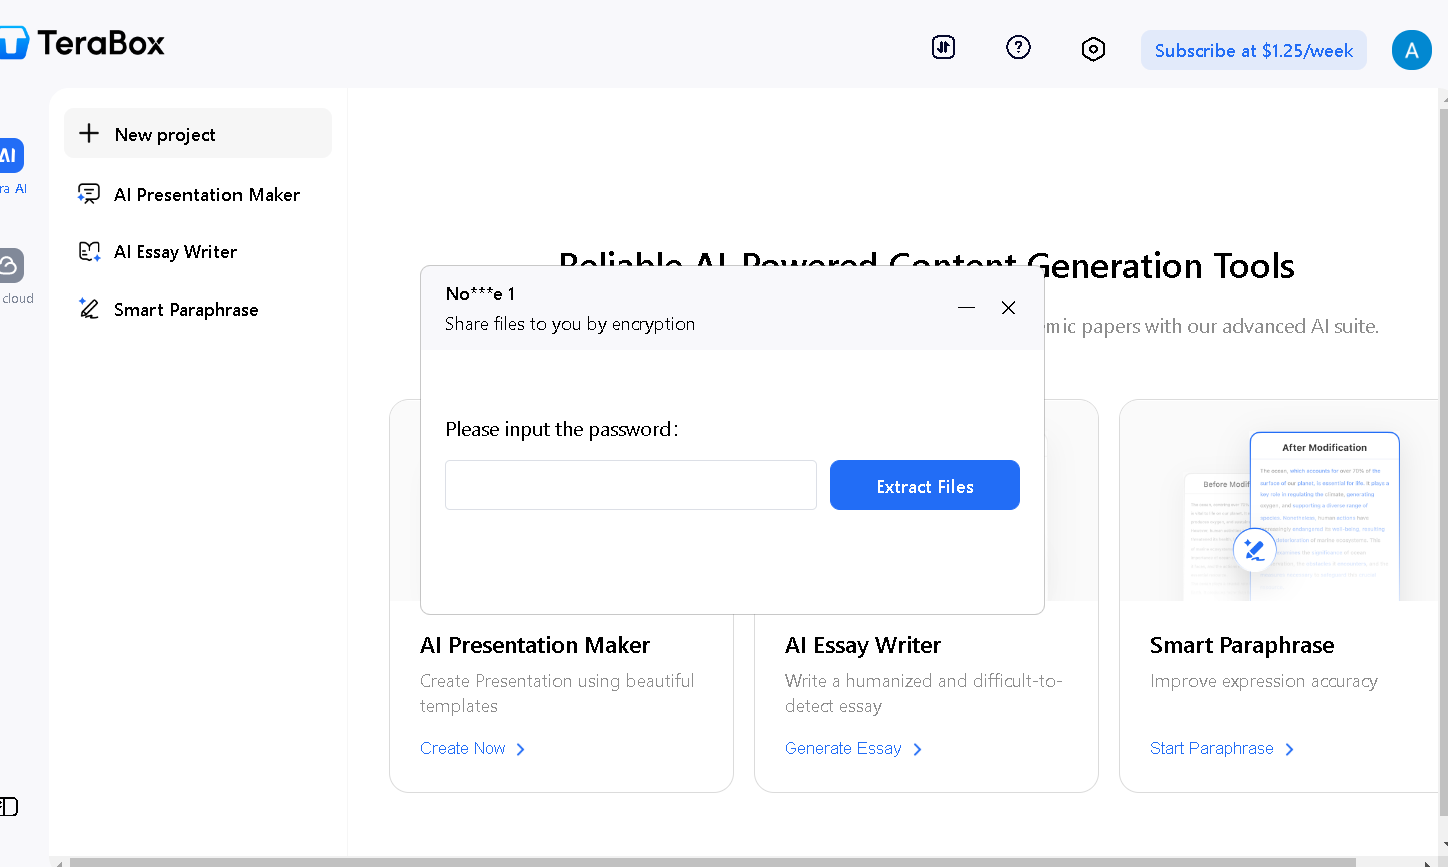
Task: Click the help question mark icon
Action: coord(1018,47)
